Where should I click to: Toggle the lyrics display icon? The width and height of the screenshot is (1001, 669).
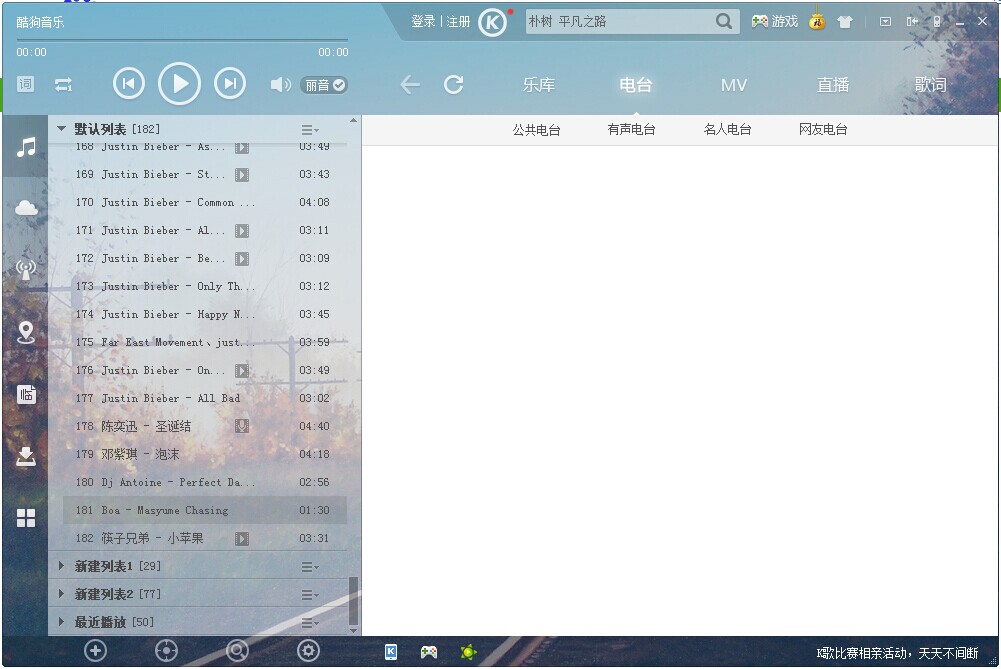pos(26,85)
